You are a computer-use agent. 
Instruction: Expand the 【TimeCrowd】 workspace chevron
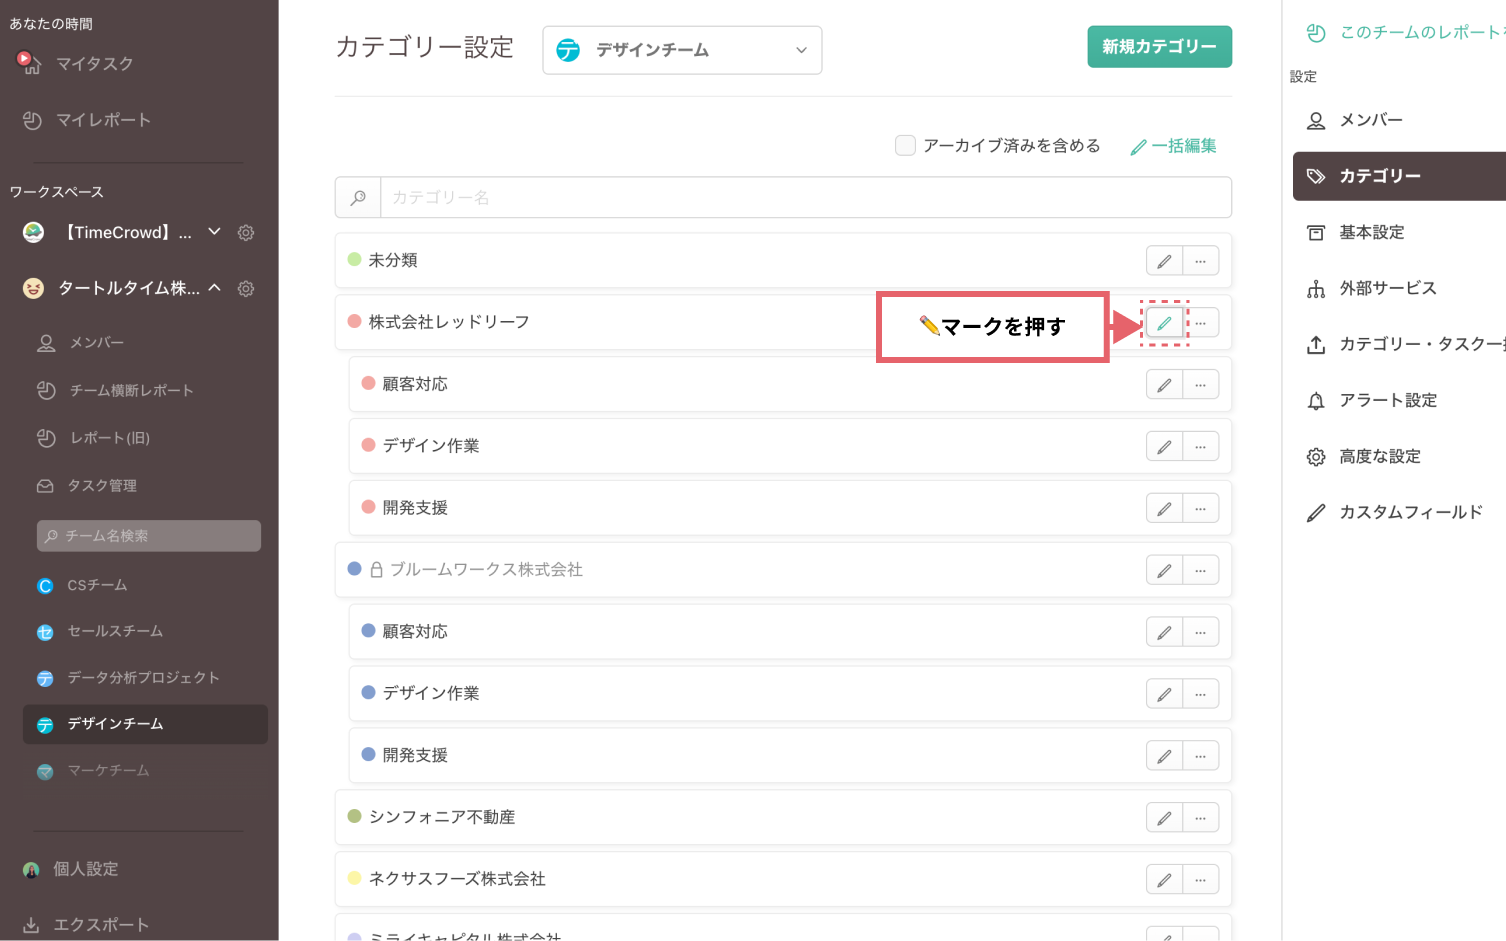214,232
